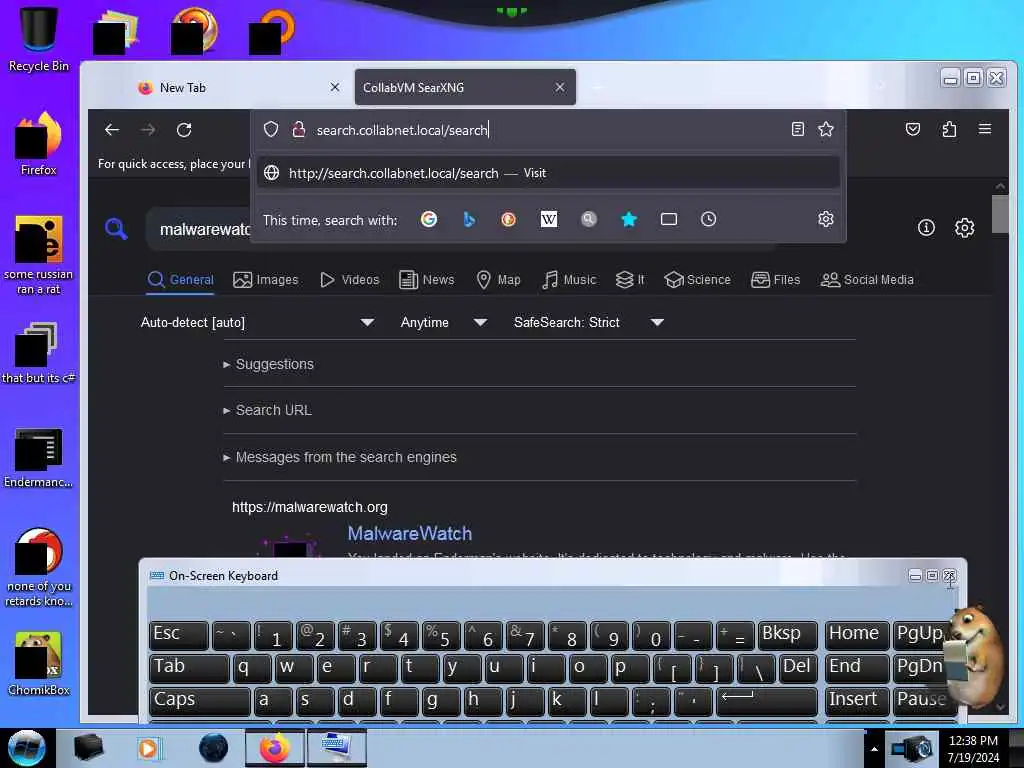Click Firefox in the taskbar
Screen dimensions: 1024x768
coord(275,748)
